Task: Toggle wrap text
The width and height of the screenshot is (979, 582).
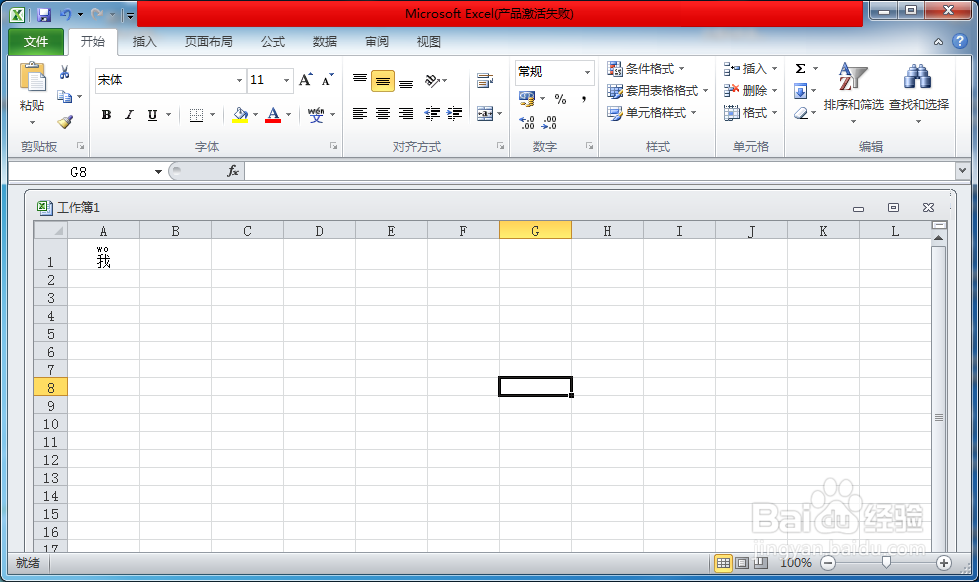Action: 485,81
